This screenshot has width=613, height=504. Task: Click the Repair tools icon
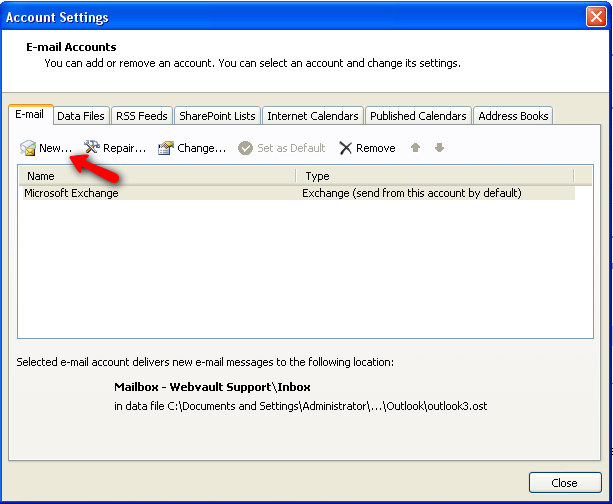[93, 148]
